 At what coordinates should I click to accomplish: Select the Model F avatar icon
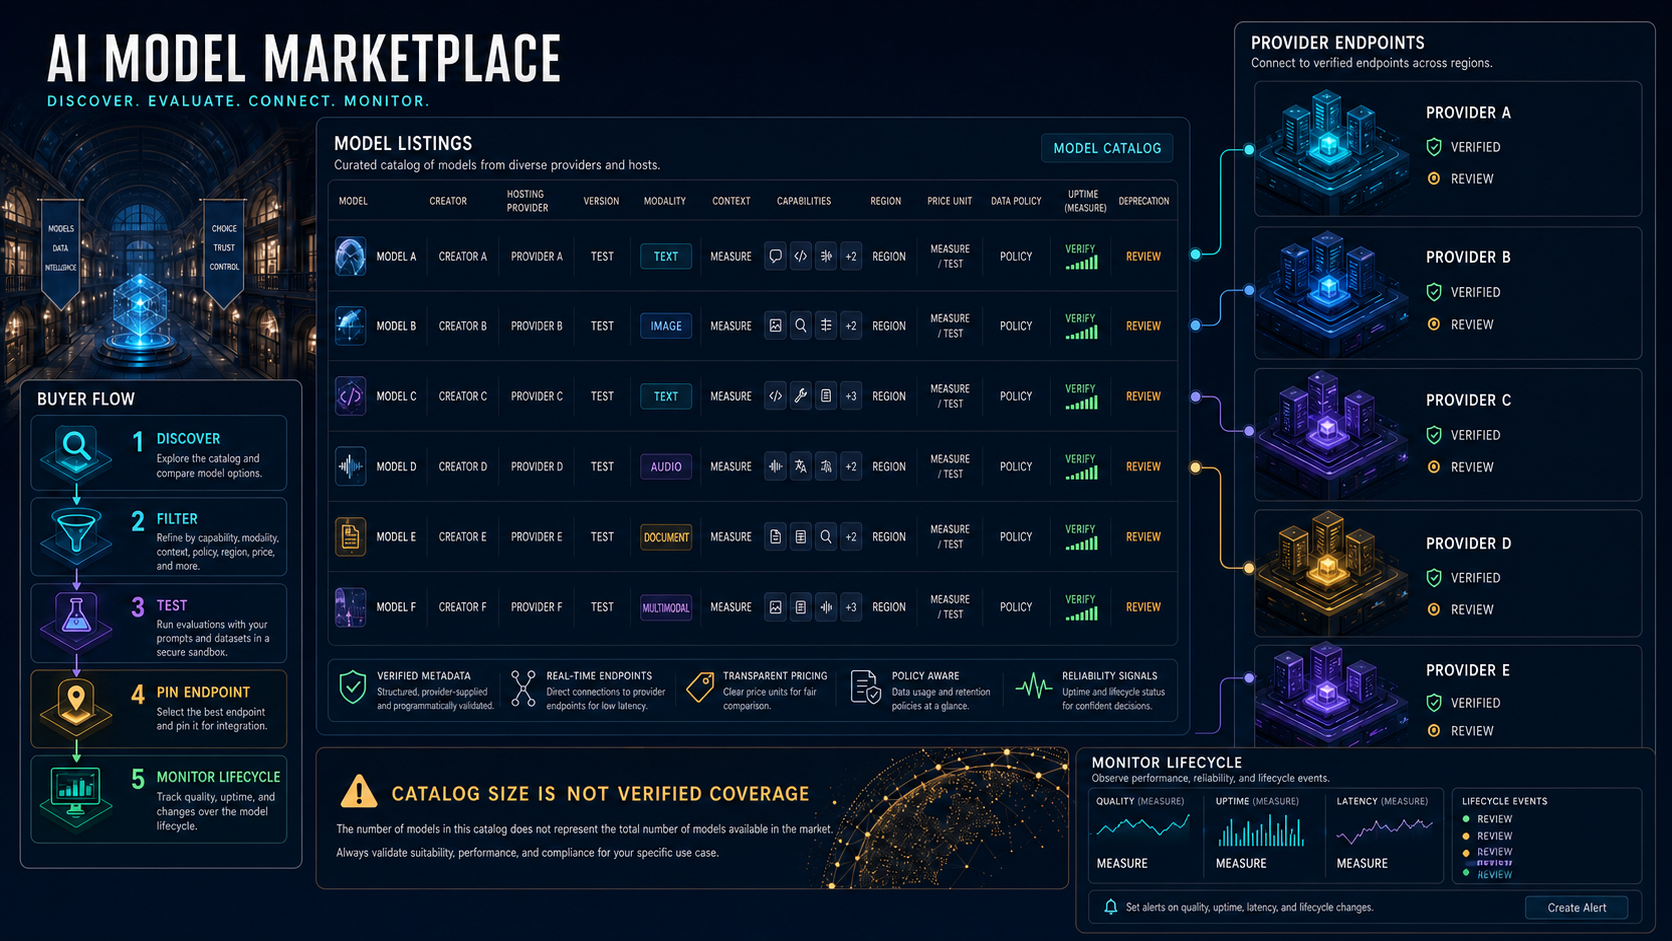click(350, 607)
